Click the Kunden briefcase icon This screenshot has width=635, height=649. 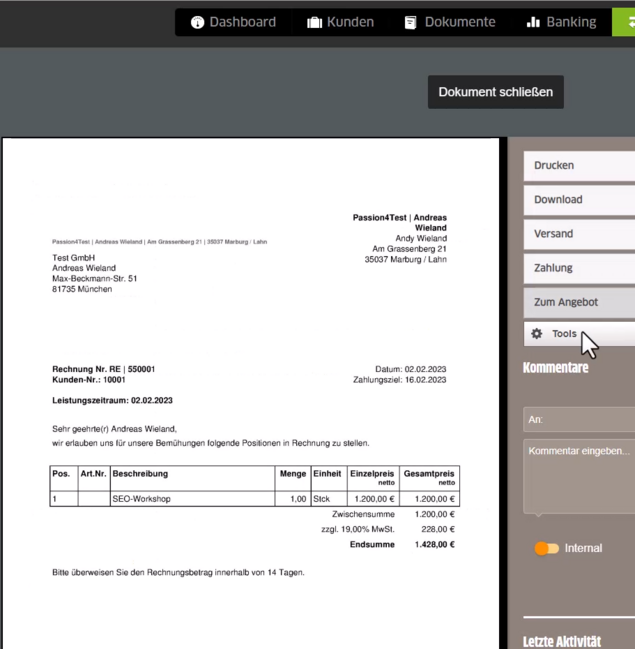tap(315, 22)
